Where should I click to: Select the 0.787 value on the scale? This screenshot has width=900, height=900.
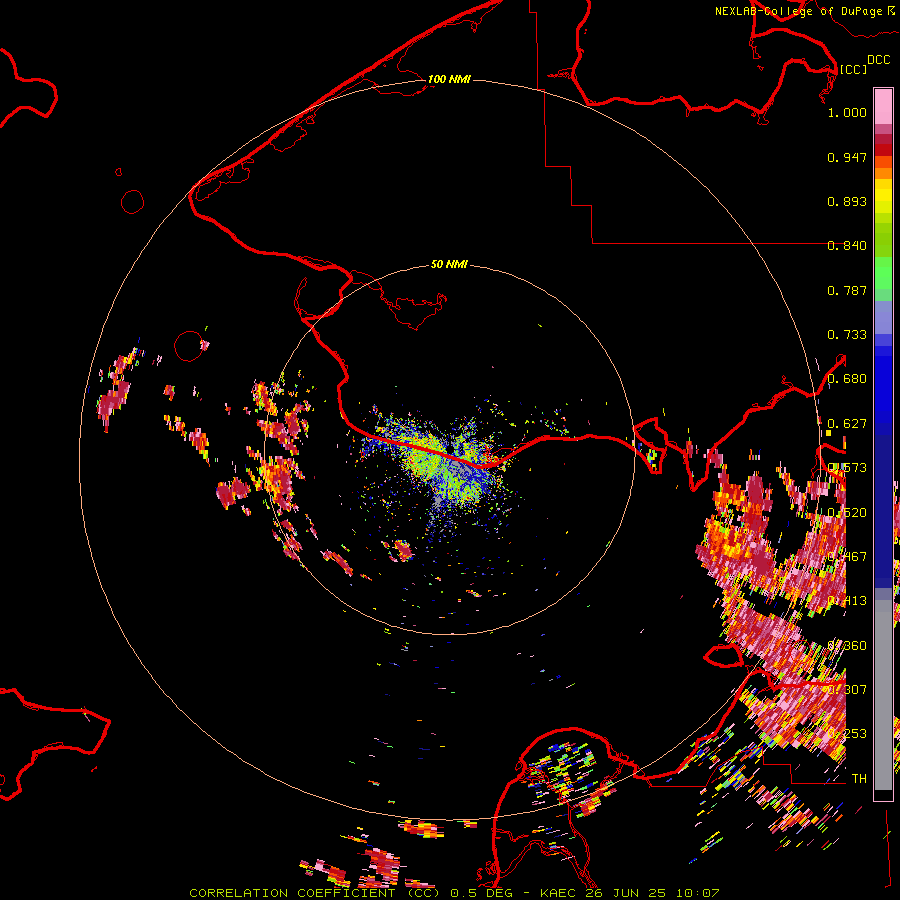pos(847,290)
